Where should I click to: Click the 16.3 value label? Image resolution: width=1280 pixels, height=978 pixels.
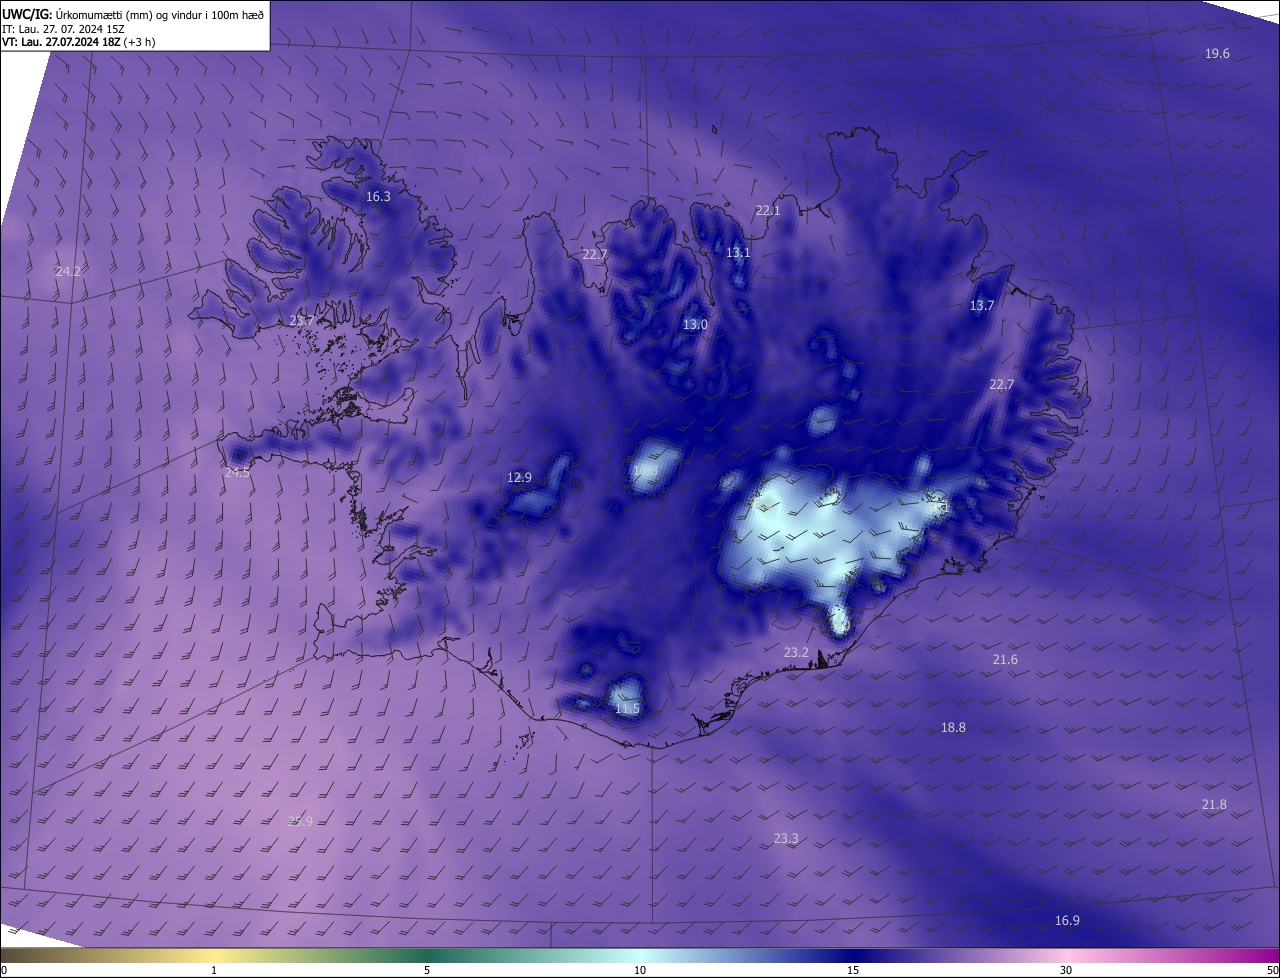pyautogui.click(x=378, y=197)
